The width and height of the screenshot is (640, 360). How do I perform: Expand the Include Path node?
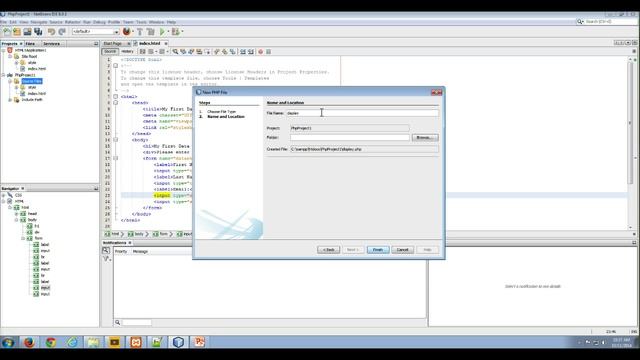coord(10,100)
